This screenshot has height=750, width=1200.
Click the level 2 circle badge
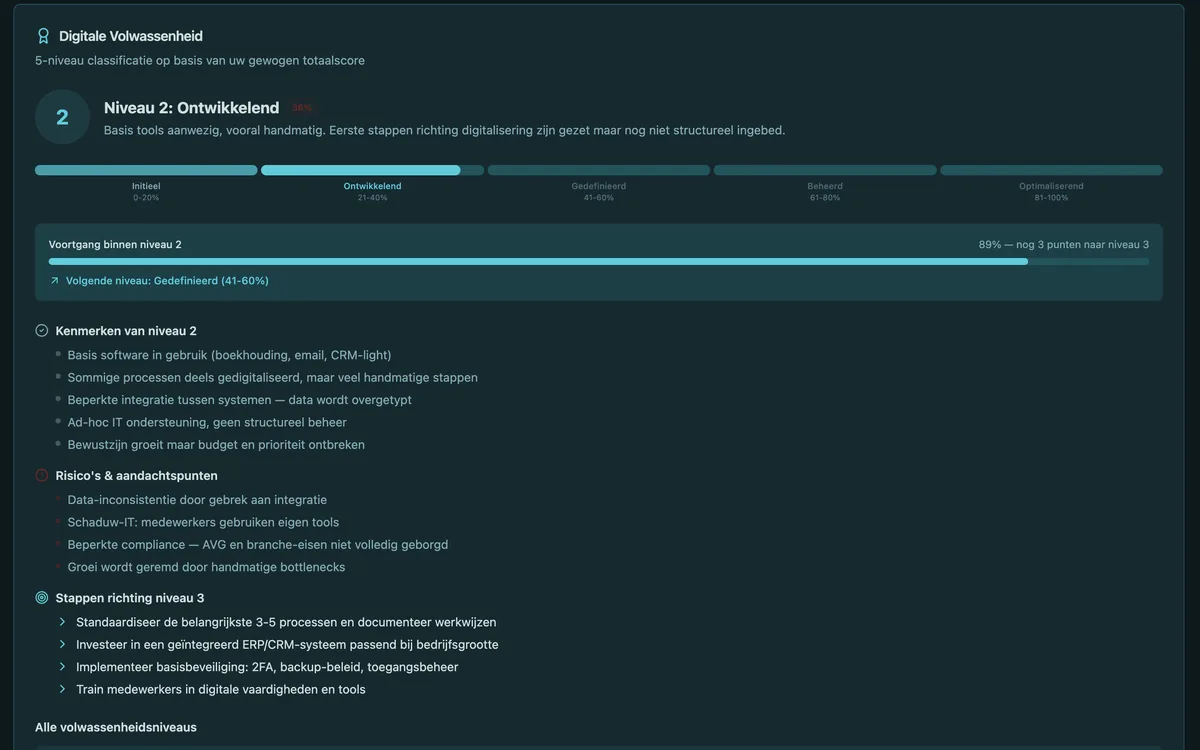(62, 117)
